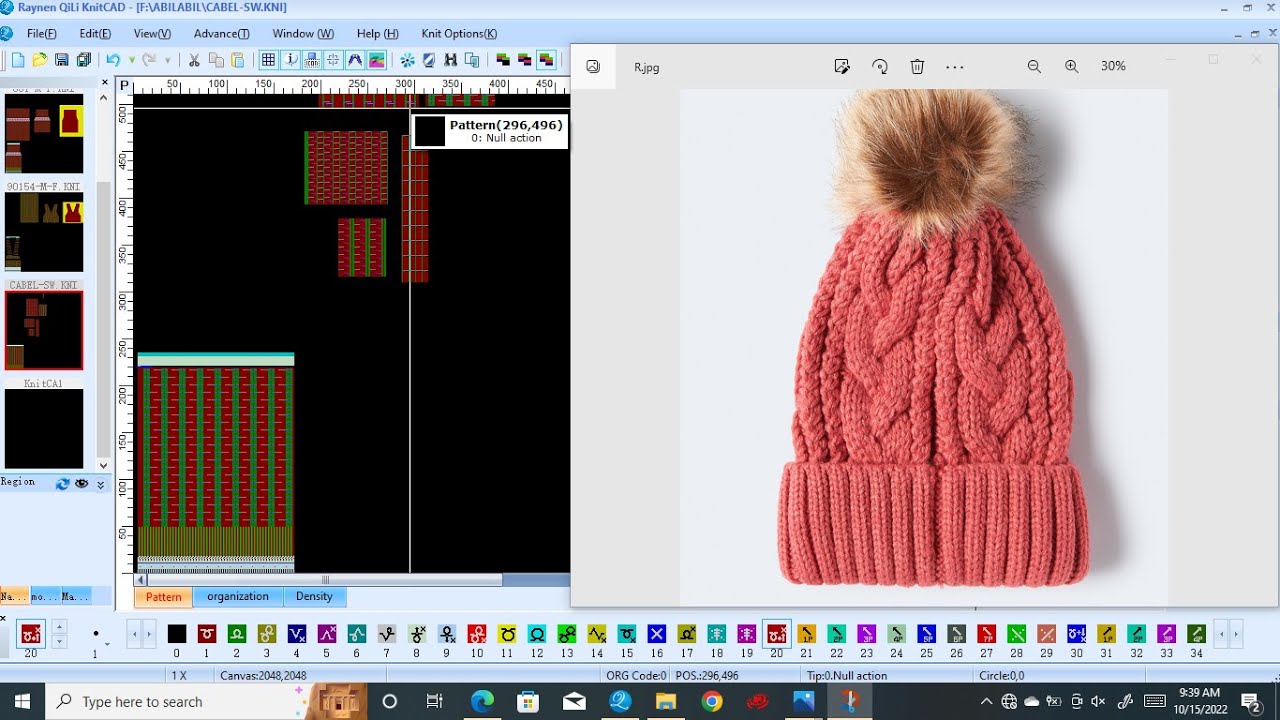The width and height of the screenshot is (1280, 720).
Task: Open the View(V) menu
Action: [x=152, y=33]
